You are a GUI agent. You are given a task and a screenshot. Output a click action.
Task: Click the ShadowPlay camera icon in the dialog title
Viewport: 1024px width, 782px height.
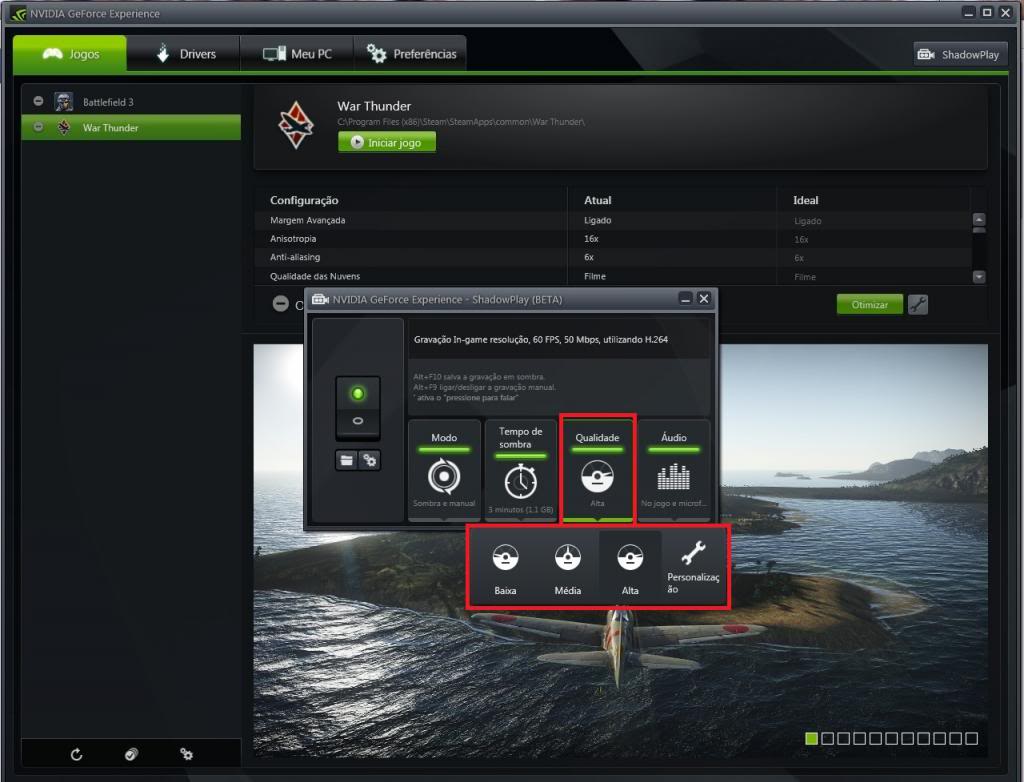(320, 299)
